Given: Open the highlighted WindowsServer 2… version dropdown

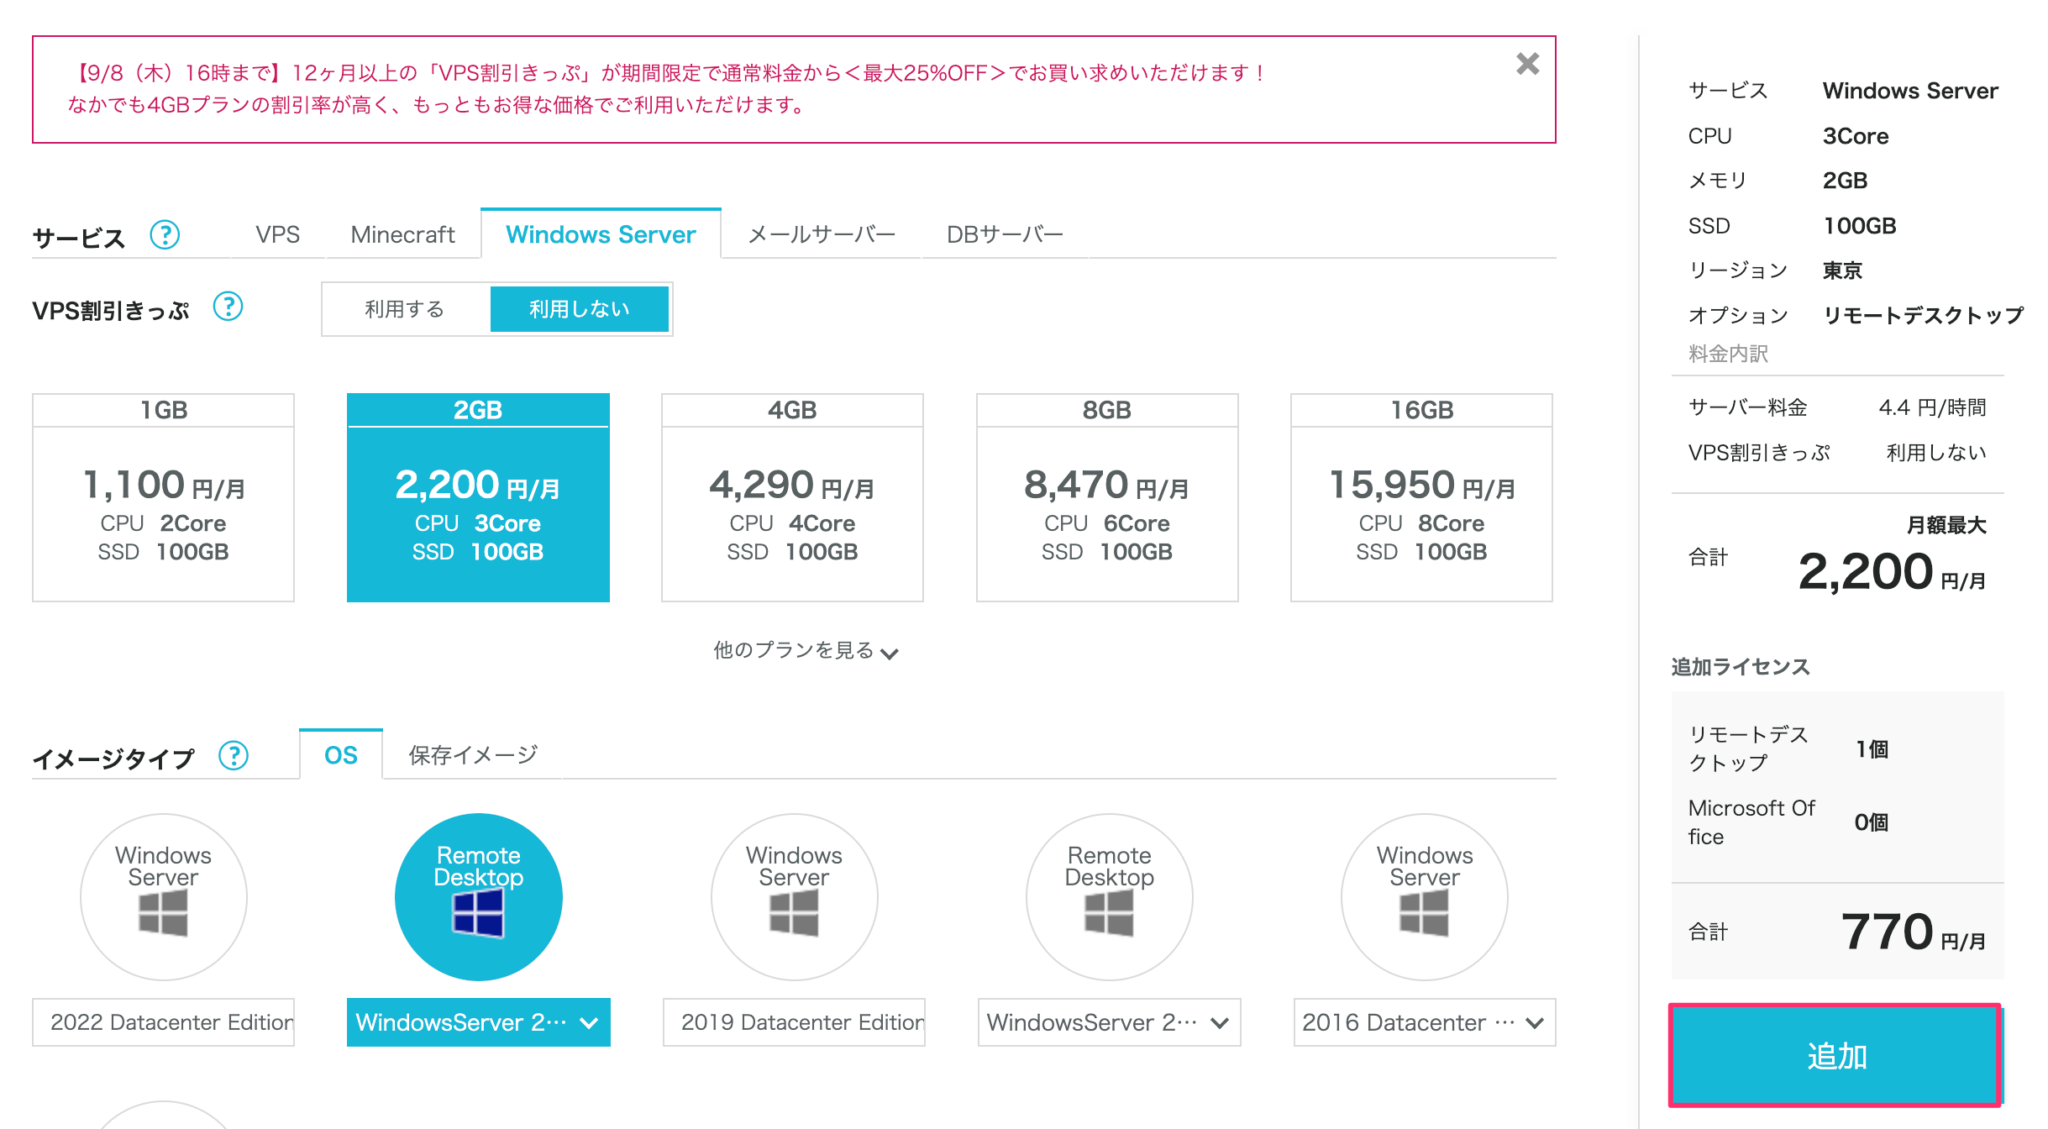Looking at the screenshot, I should pyautogui.click(x=478, y=1022).
